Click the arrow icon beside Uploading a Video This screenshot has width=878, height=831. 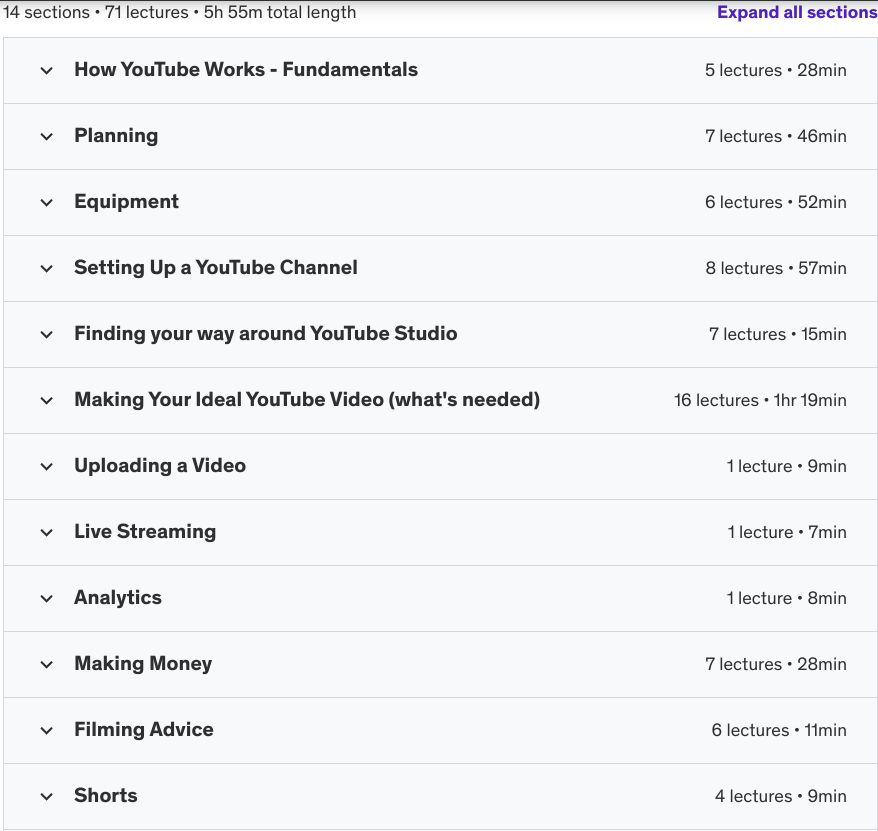[46, 467]
